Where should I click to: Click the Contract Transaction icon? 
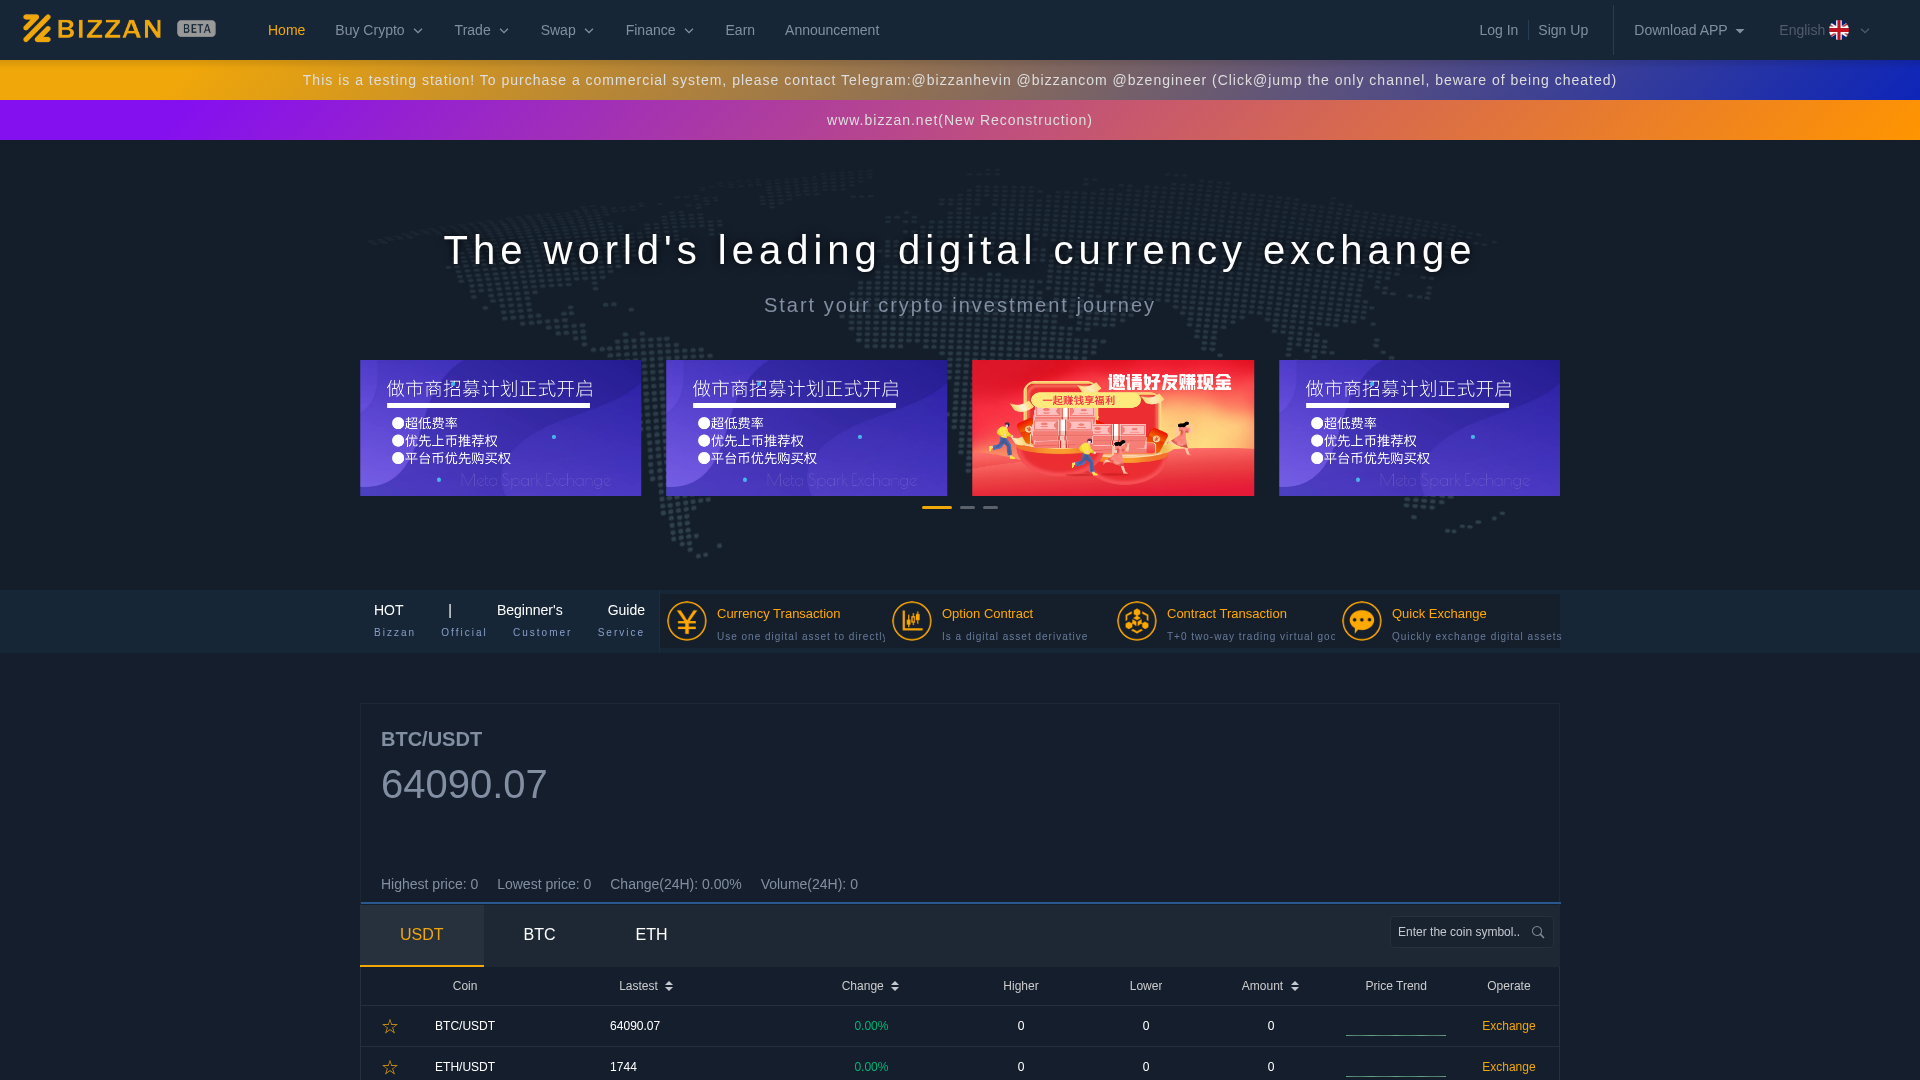[x=1137, y=621]
